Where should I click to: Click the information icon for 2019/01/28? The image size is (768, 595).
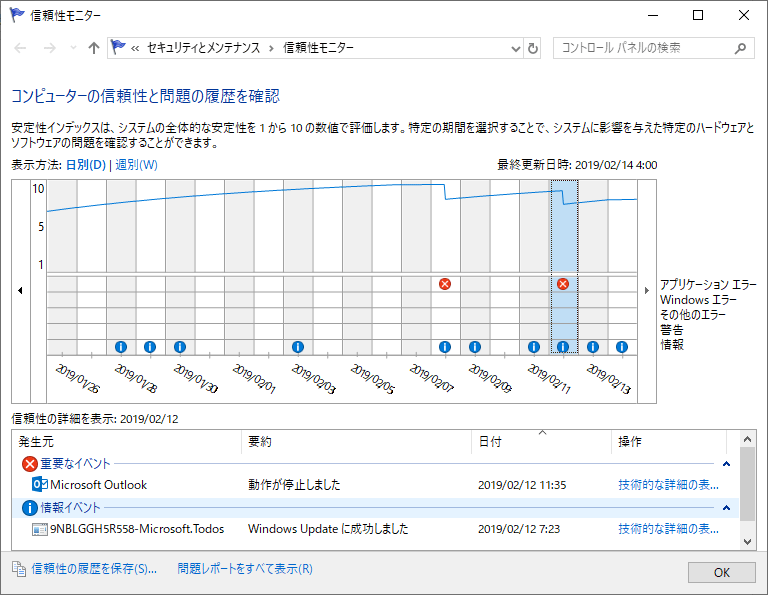tap(120, 347)
